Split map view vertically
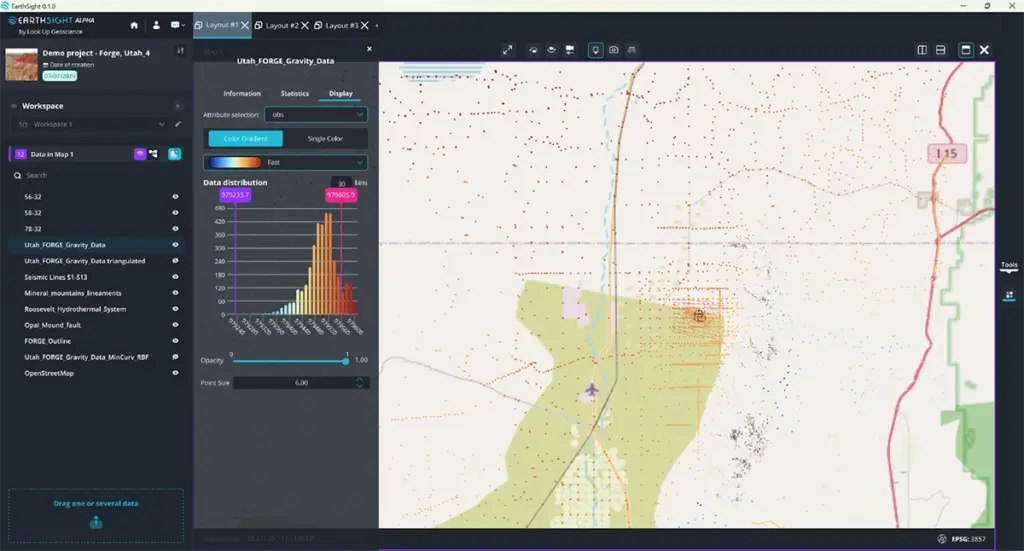1024x551 pixels. 922,50
